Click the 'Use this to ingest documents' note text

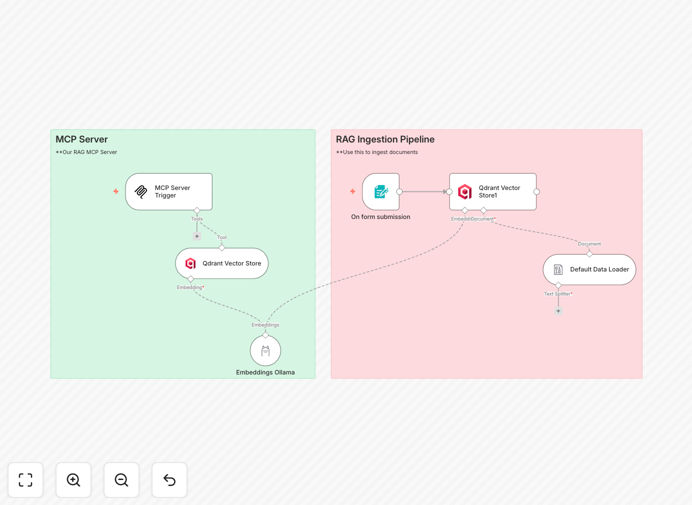pos(377,152)
